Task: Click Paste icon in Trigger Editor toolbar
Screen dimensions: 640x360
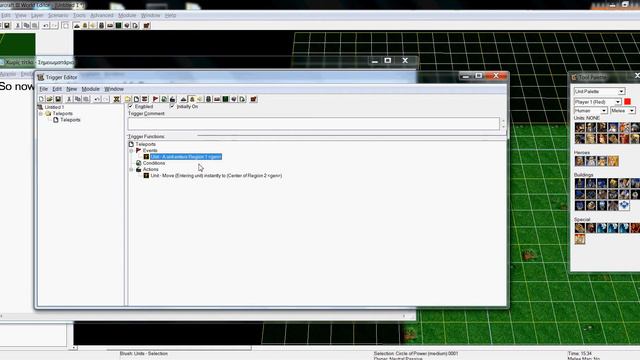Action: pyautogui.click(x=86, y=99)
